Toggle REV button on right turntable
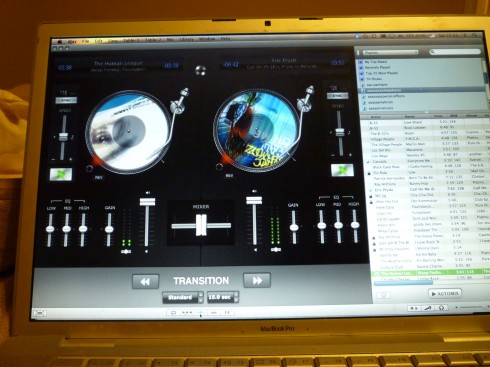The height and width of the screenshot is (367, 490). coord(229,175)
